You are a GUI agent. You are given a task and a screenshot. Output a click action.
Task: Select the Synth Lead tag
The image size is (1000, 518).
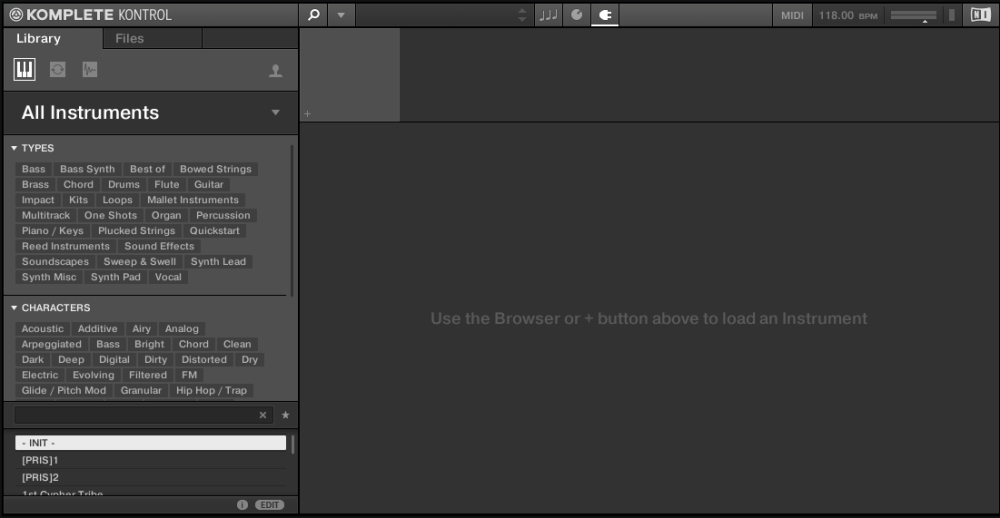coord(218,262)
